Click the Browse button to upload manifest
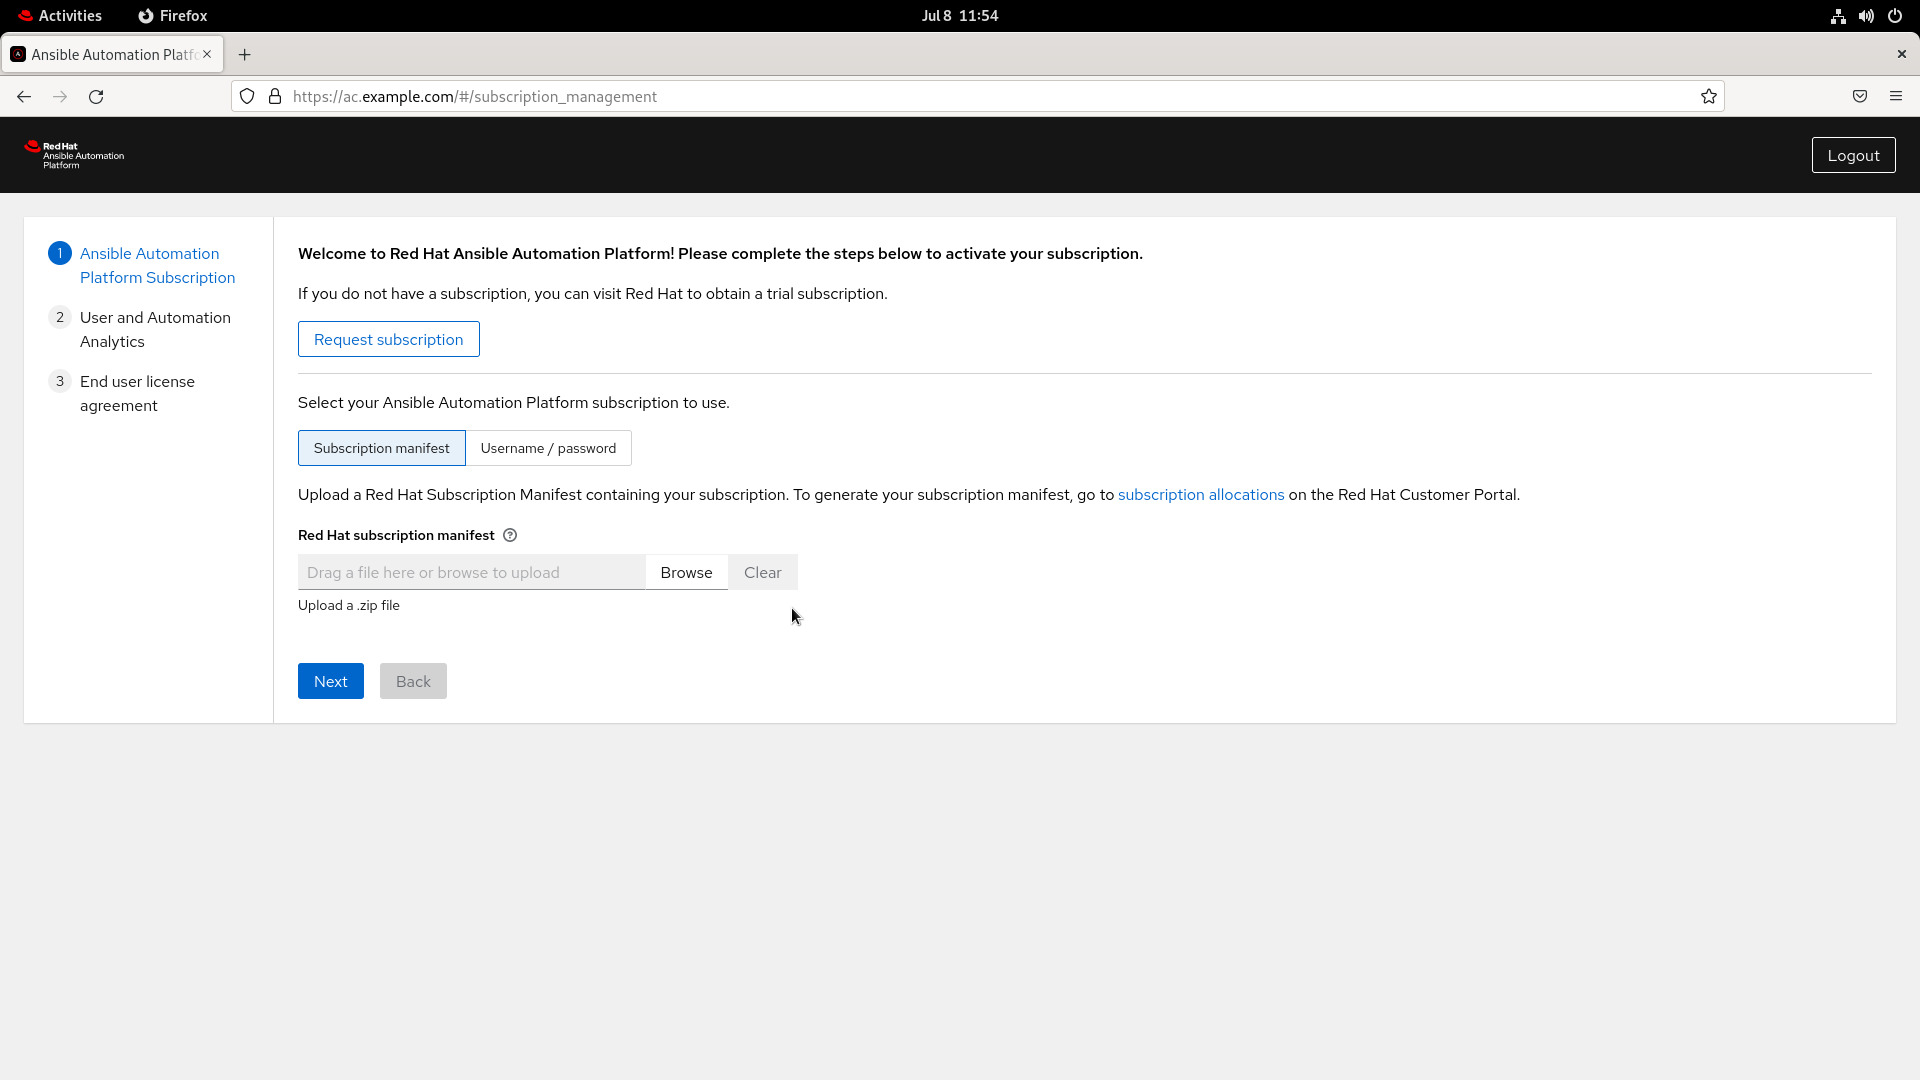 point(686,572)
